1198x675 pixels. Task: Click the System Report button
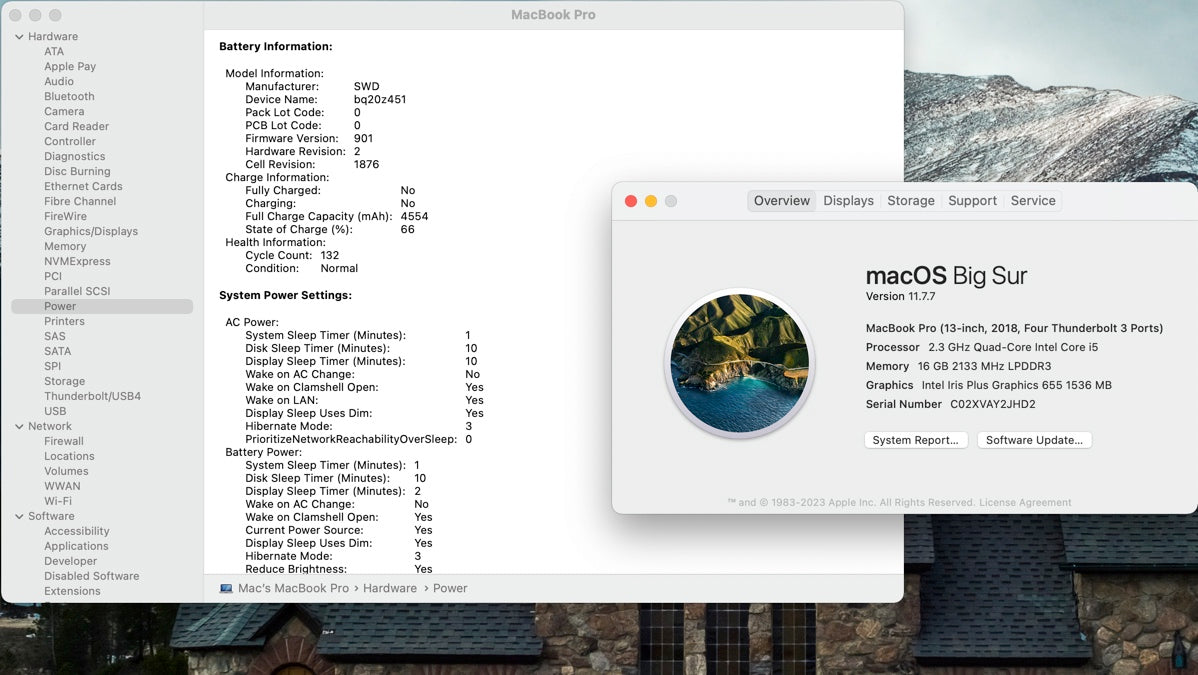[915, 440]
